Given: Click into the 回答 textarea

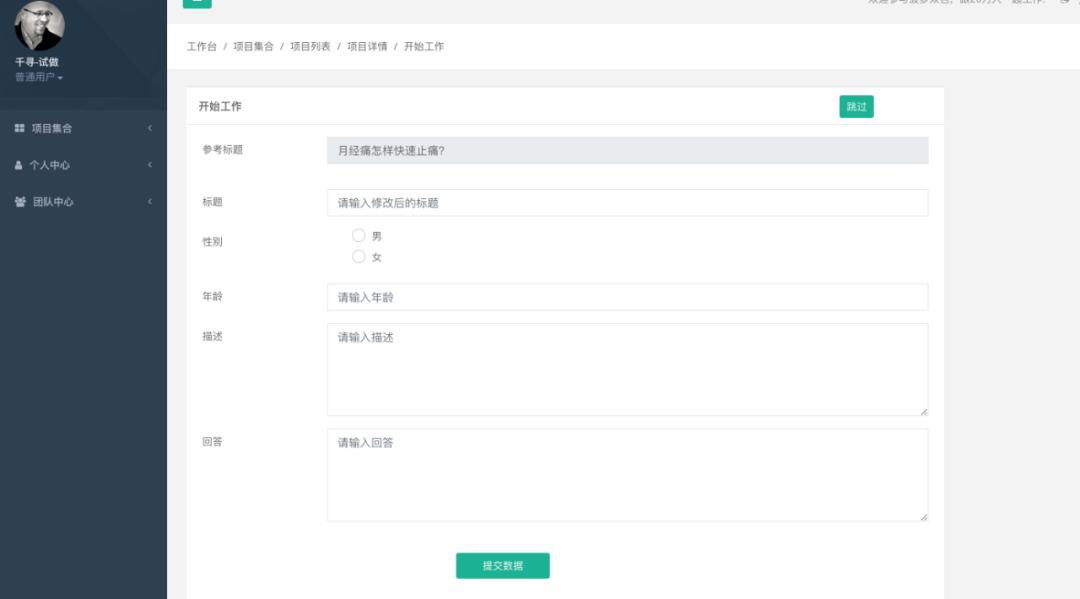Looking at the screenshot, I should pyautogui.click(x=627, y=475).
